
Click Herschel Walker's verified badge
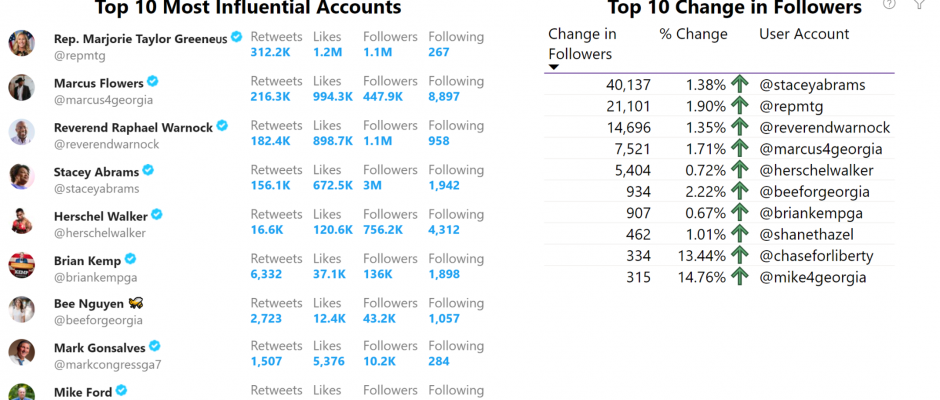pyautogui.click(x=157, y=214)
